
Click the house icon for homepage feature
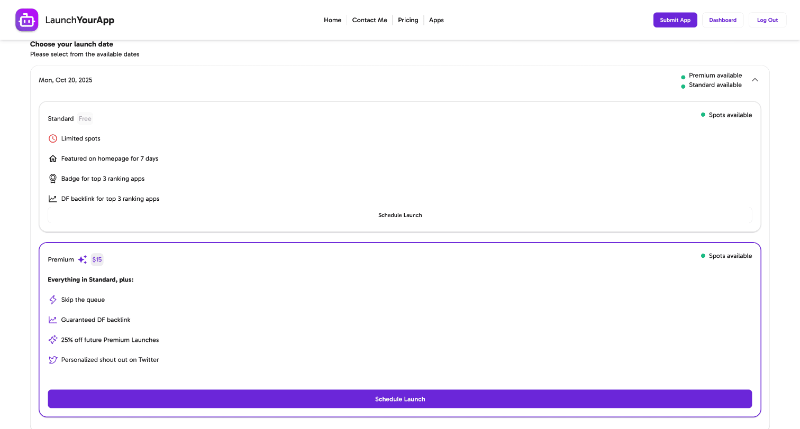[x=53, y=158]
